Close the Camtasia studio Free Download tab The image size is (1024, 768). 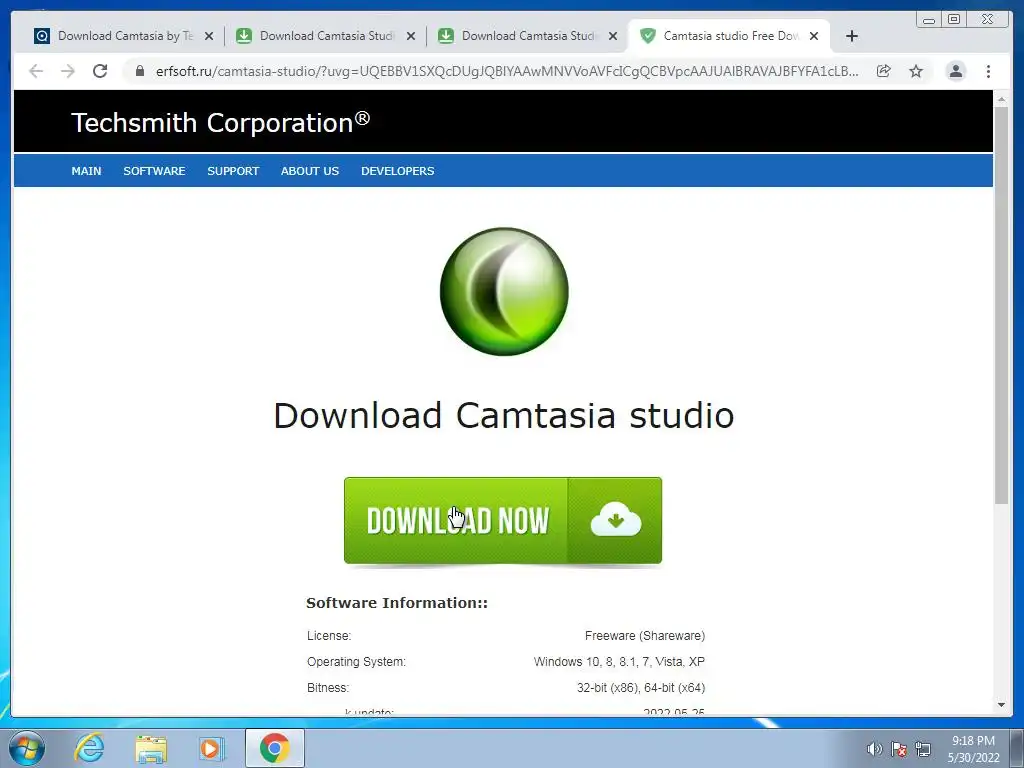[814, 37]
